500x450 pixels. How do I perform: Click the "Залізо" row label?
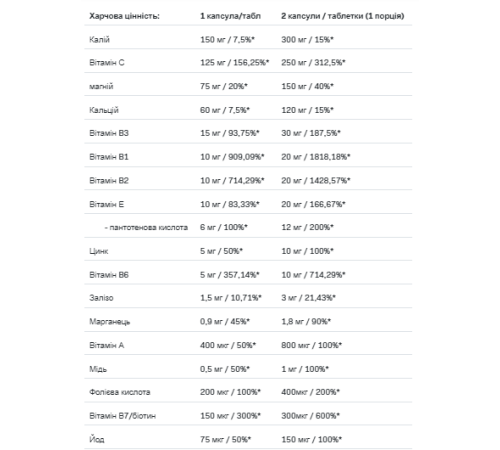pyautogui.click(x=101, y=298)
